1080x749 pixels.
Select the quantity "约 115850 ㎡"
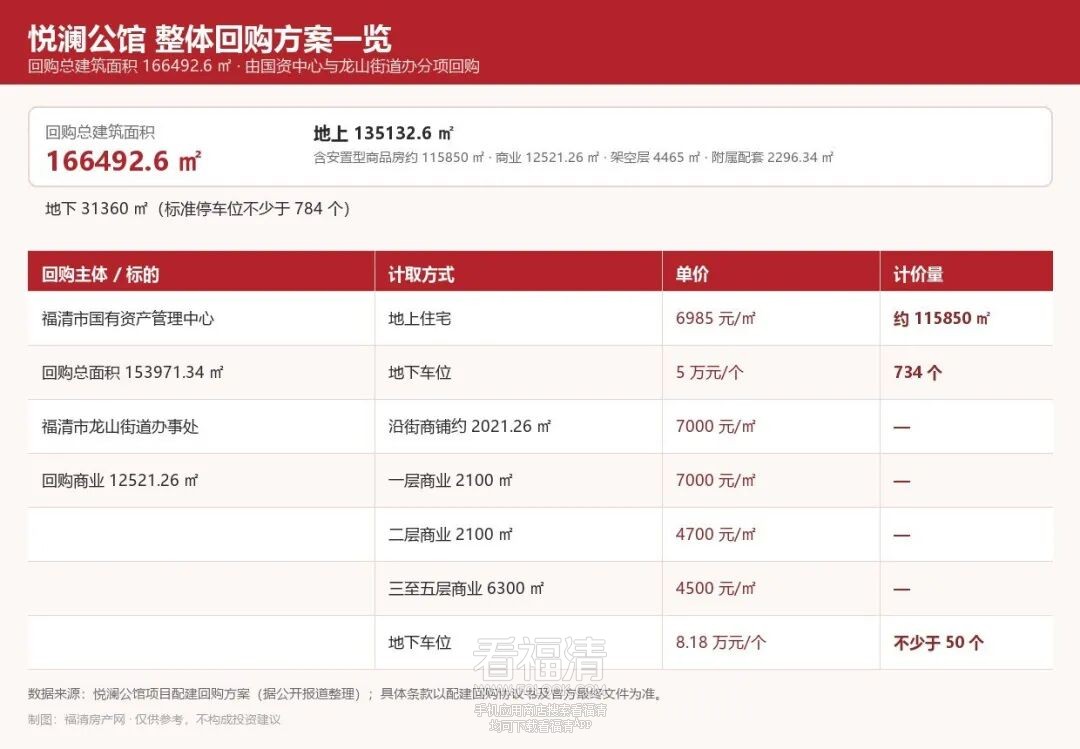(942, 318)
